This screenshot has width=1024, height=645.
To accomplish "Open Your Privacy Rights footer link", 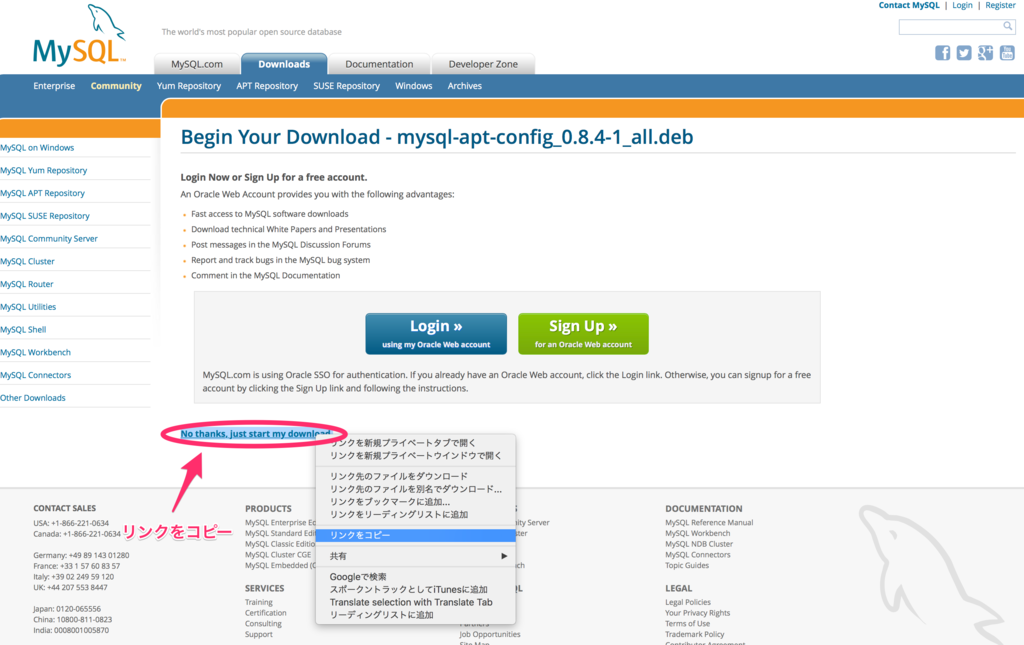I will point(697,613).
